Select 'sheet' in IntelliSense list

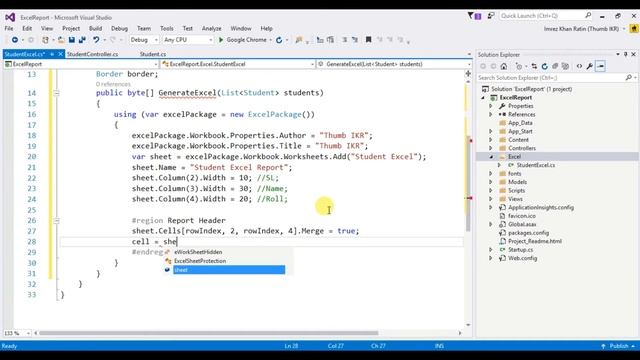[x=229, y=270]
